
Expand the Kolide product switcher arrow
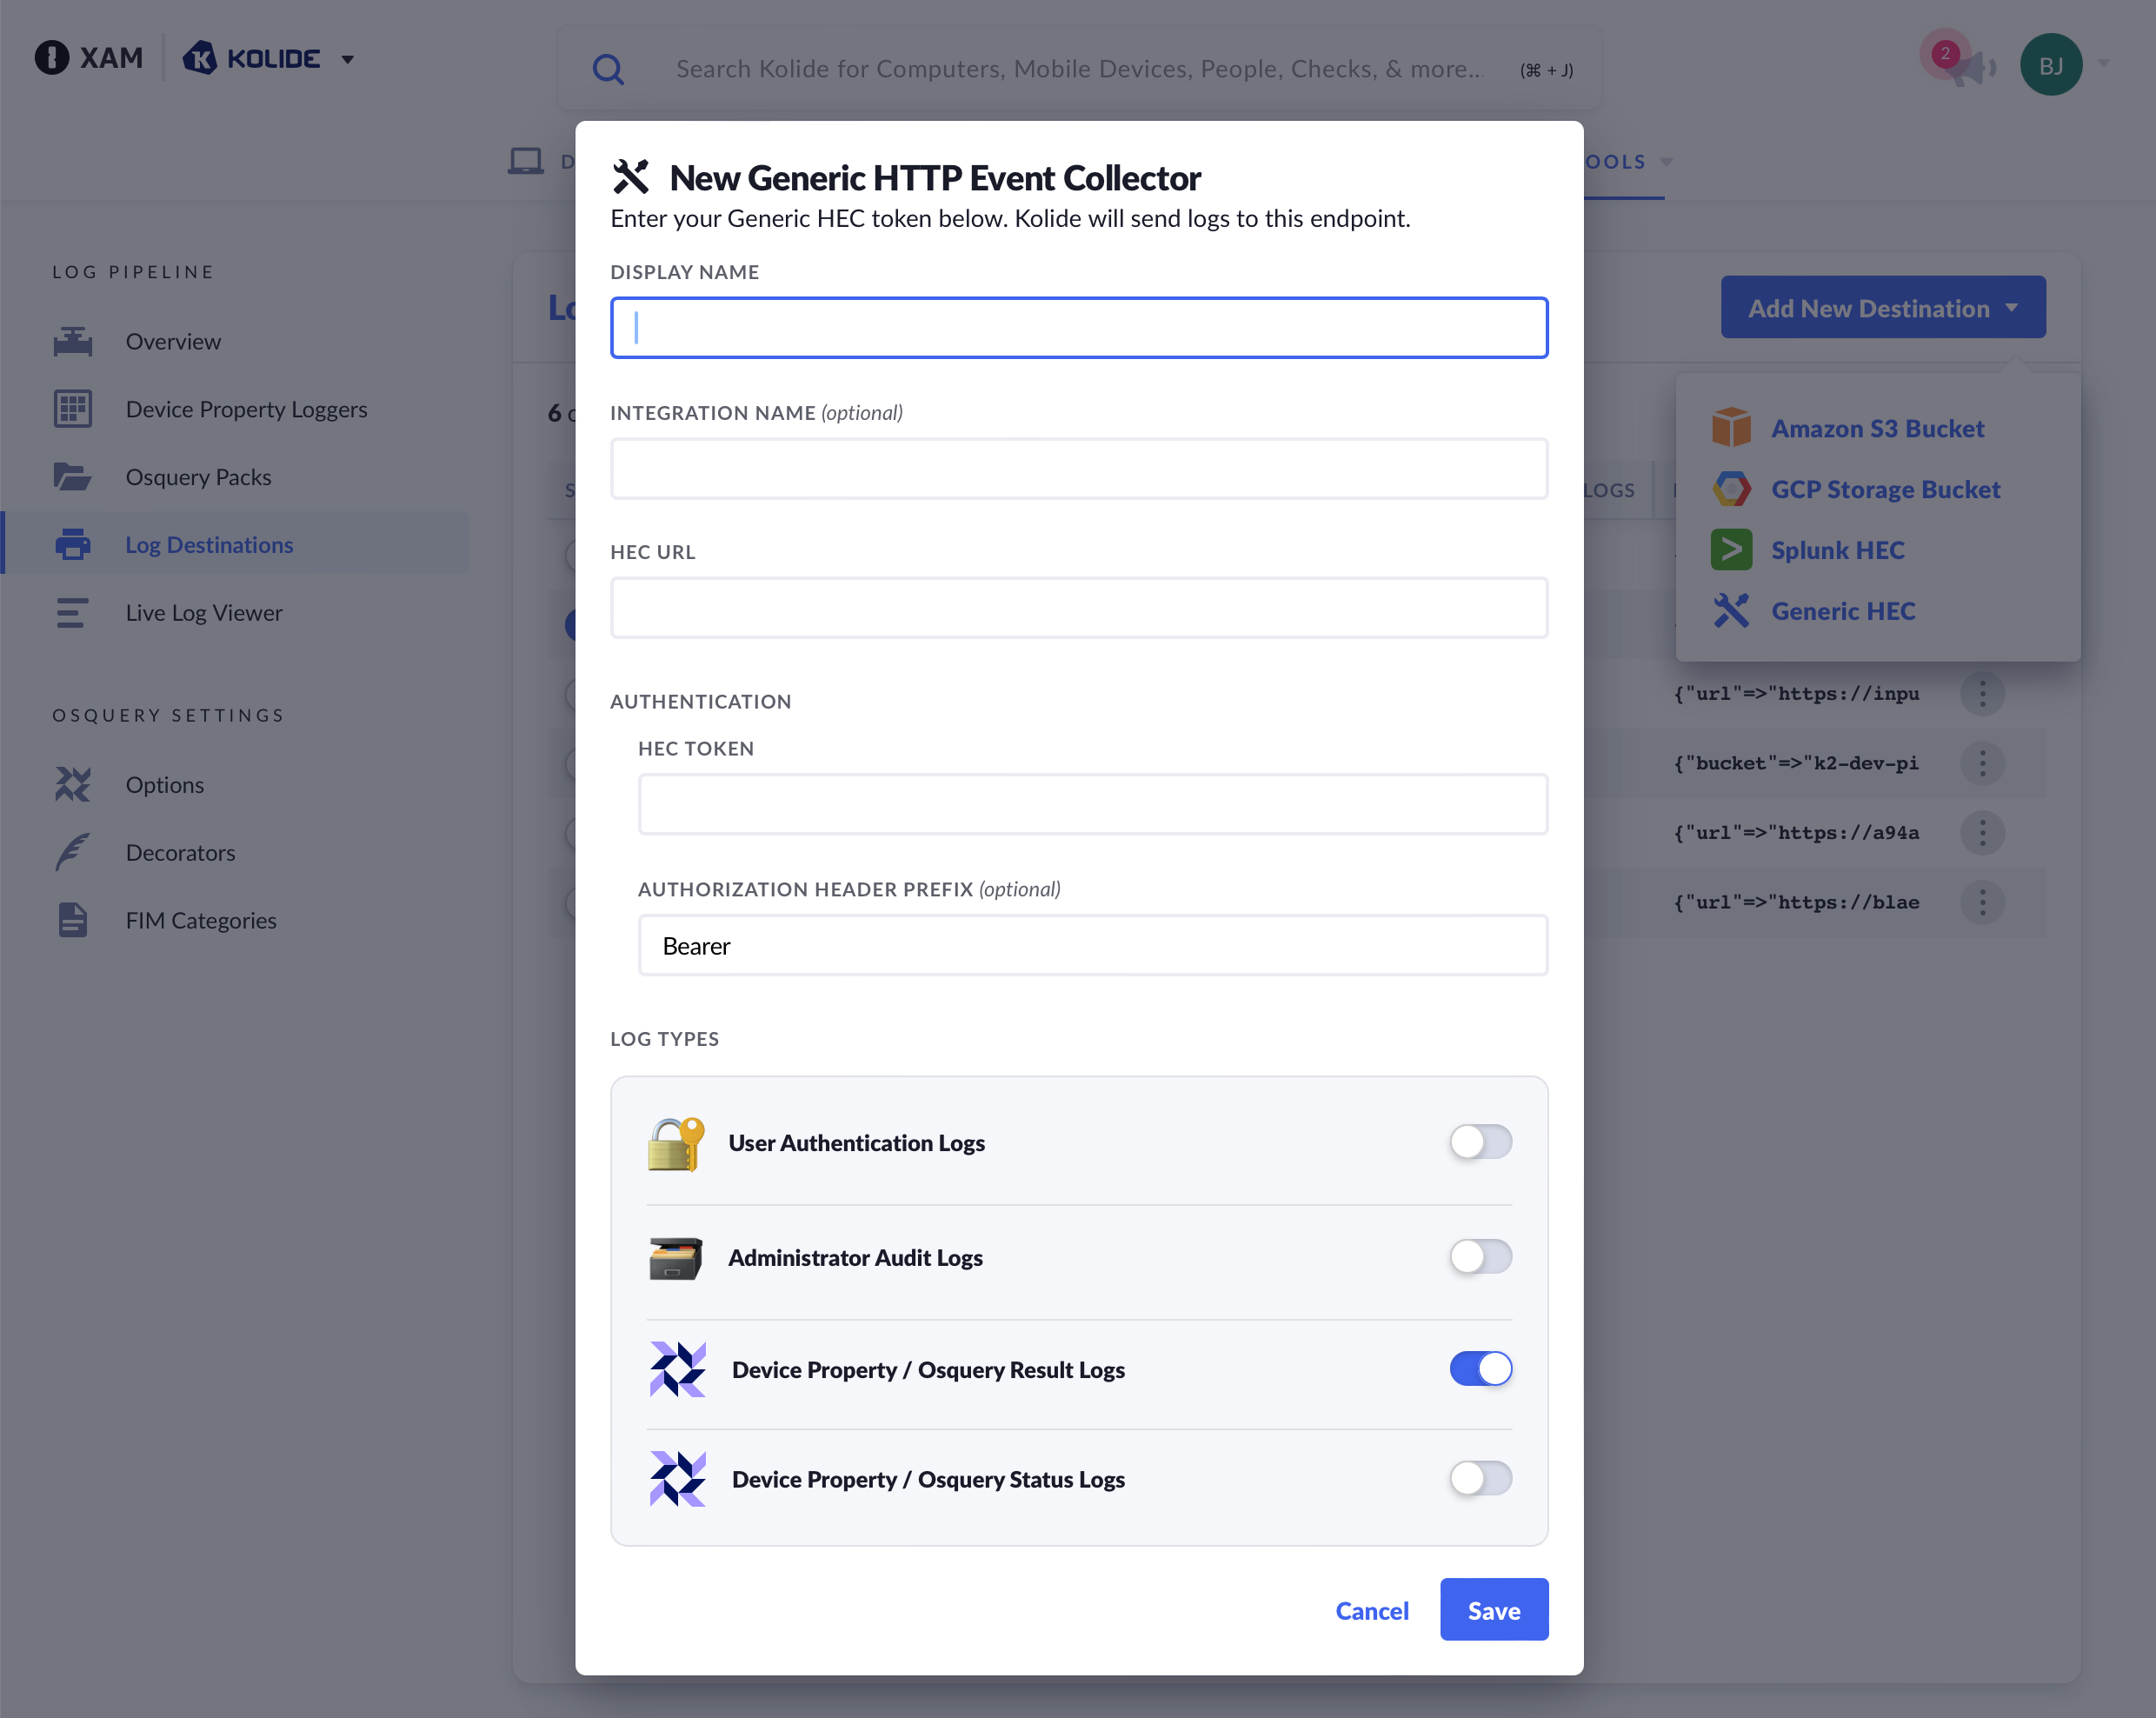(347, 60)
